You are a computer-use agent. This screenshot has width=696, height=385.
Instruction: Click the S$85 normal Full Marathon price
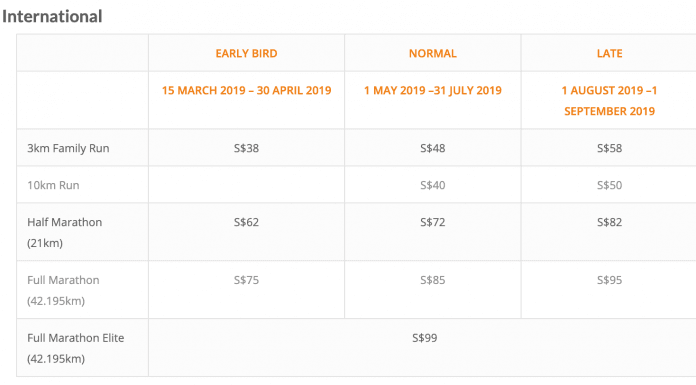click(433, 280)
